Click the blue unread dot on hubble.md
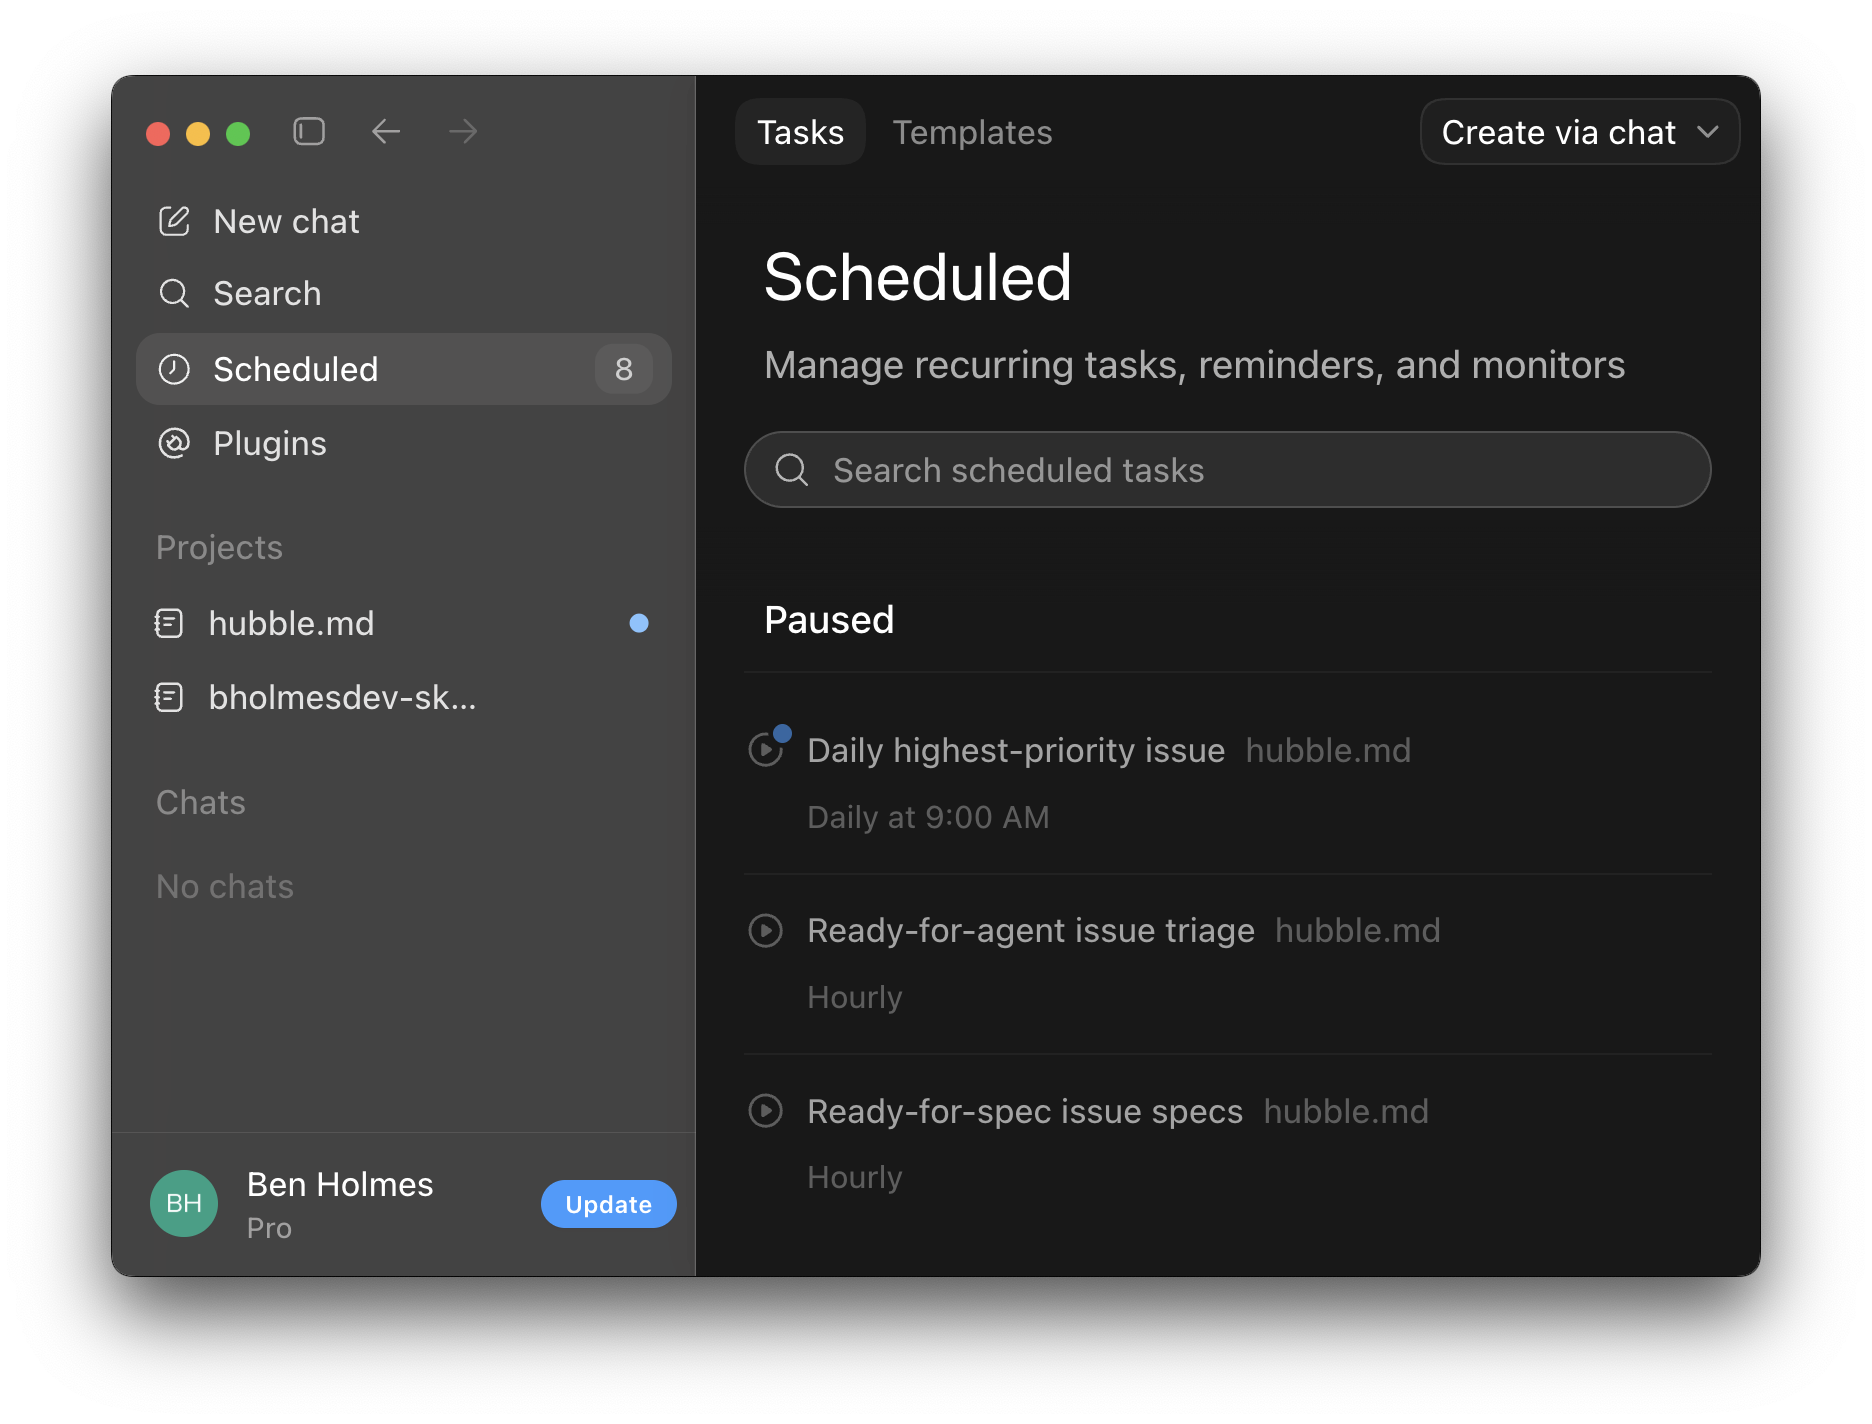The width and height of the screenshot is (1872, 1424). coord(639,623)
